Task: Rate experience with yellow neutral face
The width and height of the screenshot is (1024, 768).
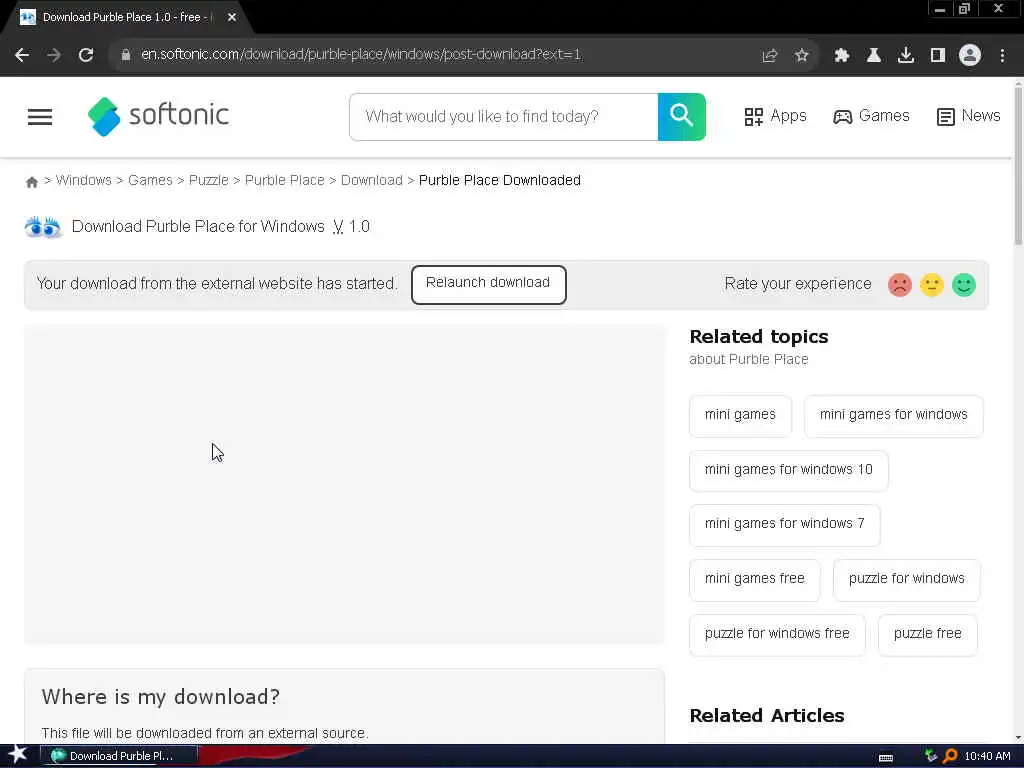Action: pyautogui.click(x=932, y=285)
